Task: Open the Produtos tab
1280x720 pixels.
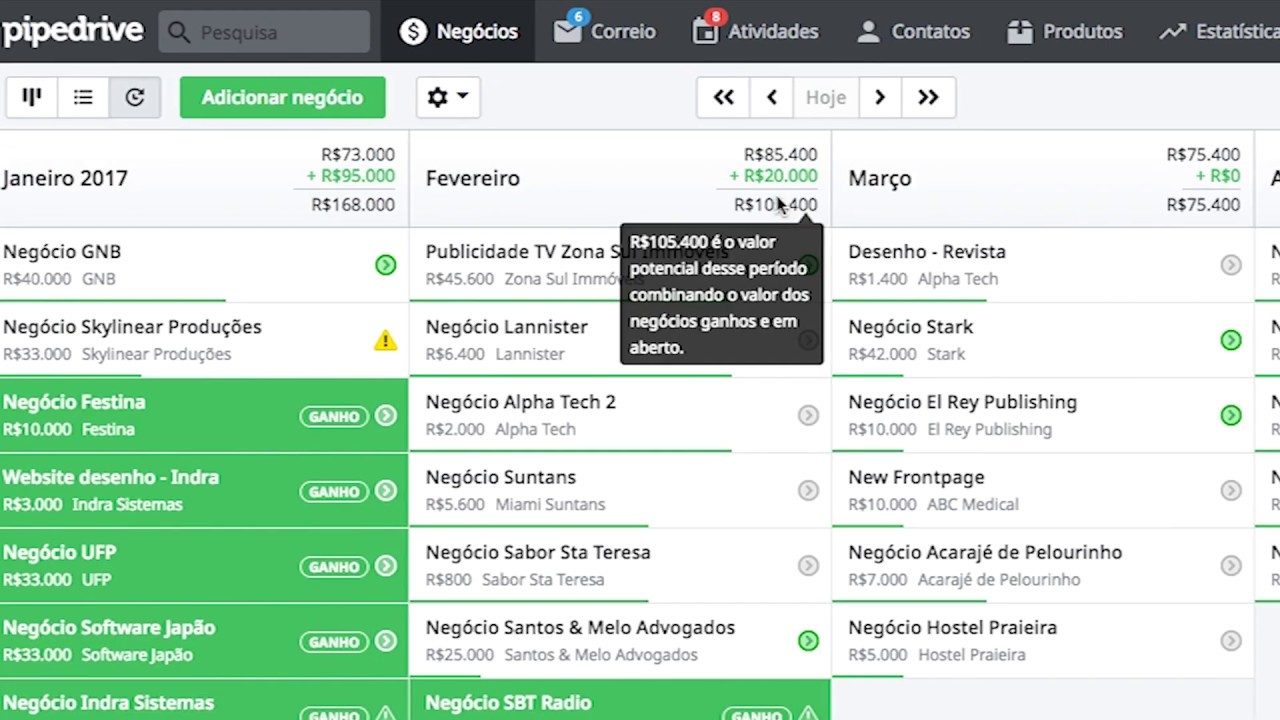Action: click(x=1064, y=31)
